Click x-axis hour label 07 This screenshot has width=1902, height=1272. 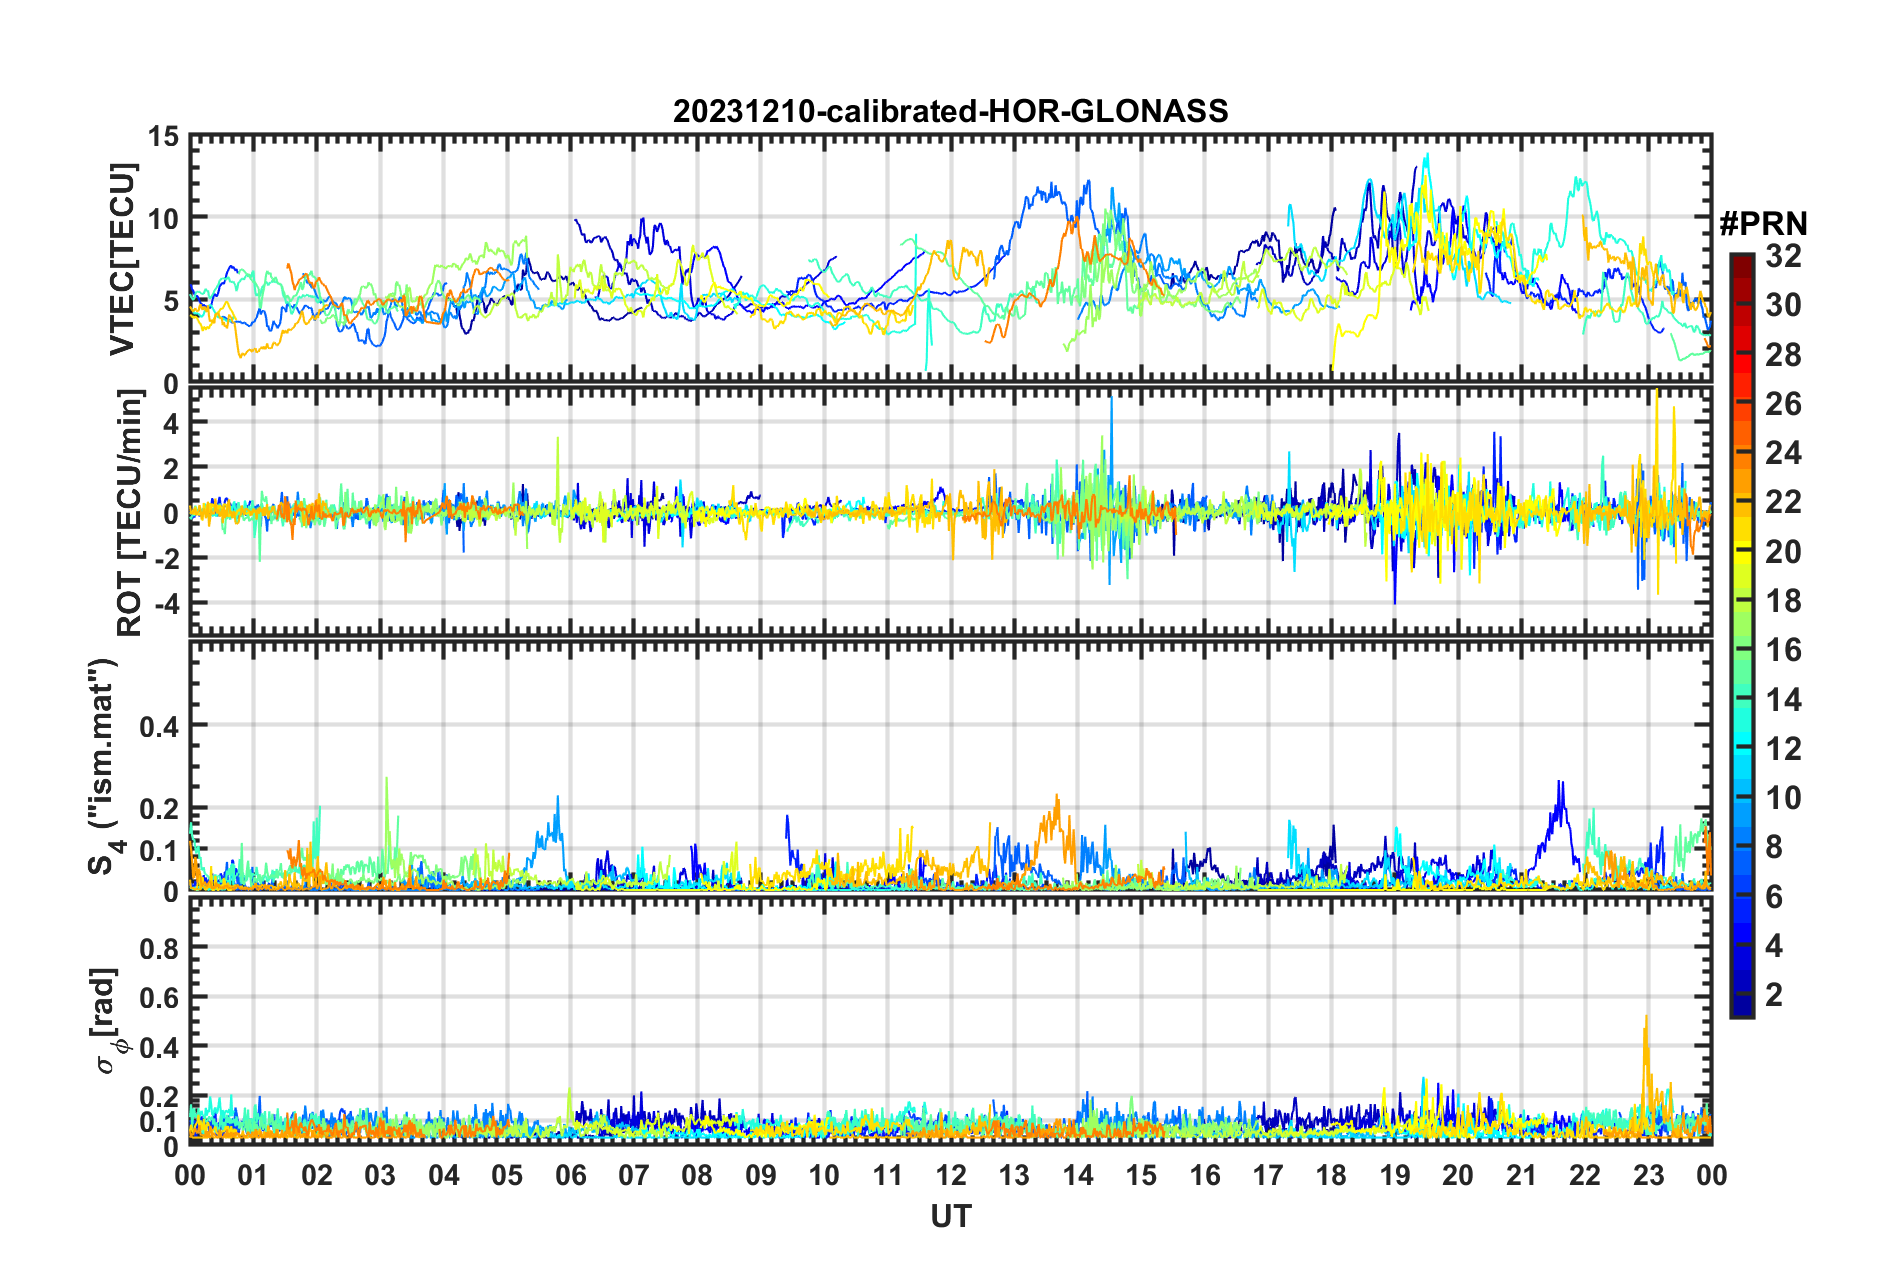[634, 1176]
